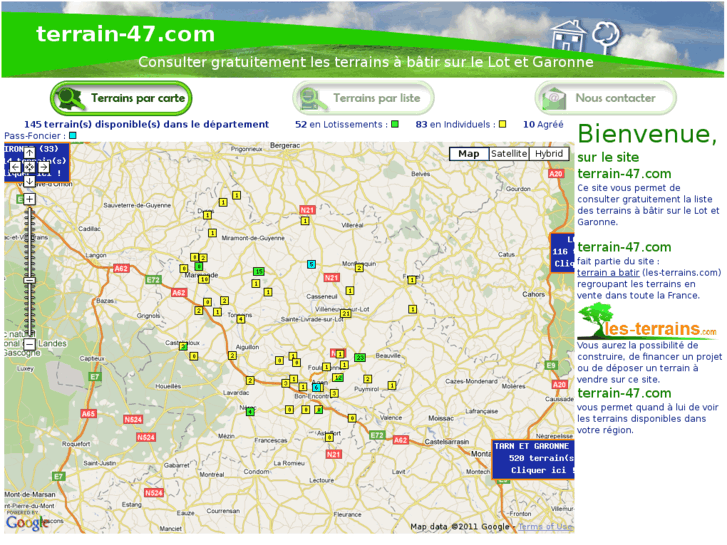727x545 pixels.
Task: Click "145 terrain(s) disponible(s) dans le département"
Action: coord(147,124)
